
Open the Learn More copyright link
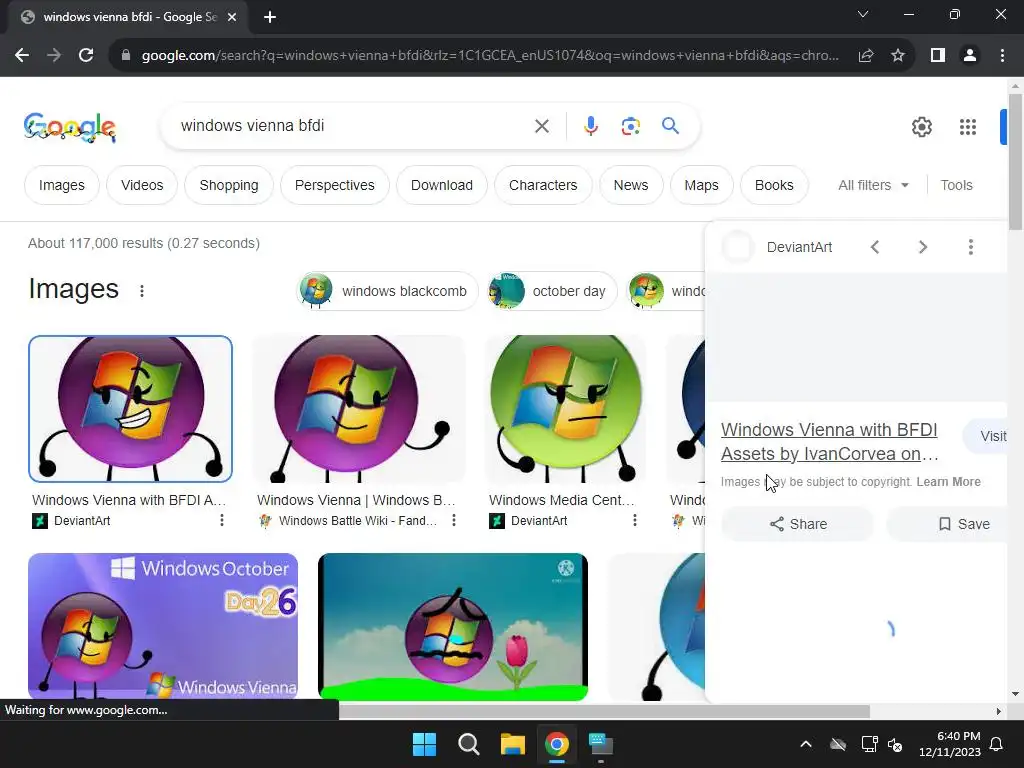pos(948,482)
